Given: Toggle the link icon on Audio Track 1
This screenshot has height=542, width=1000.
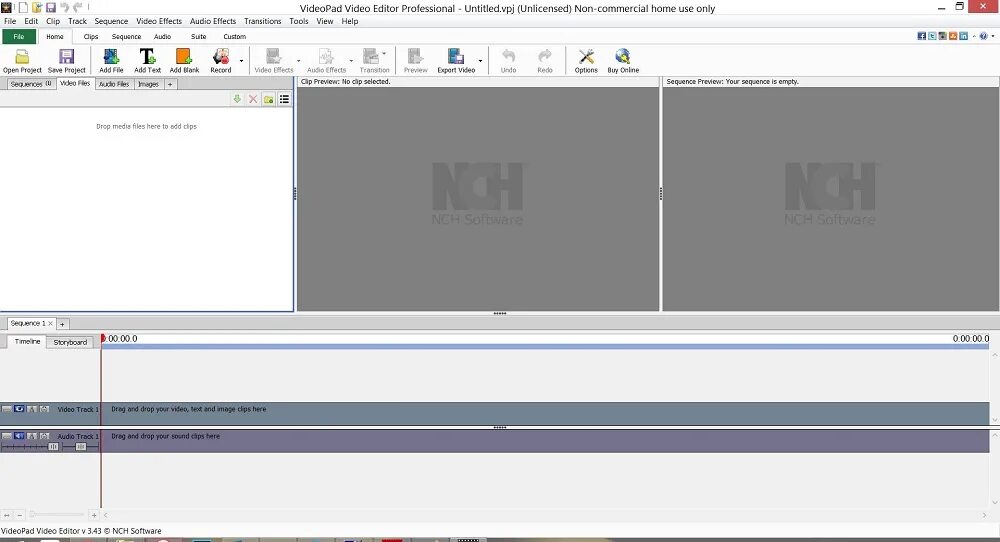Looking at the screenshot, I should (x=44, y=436).
